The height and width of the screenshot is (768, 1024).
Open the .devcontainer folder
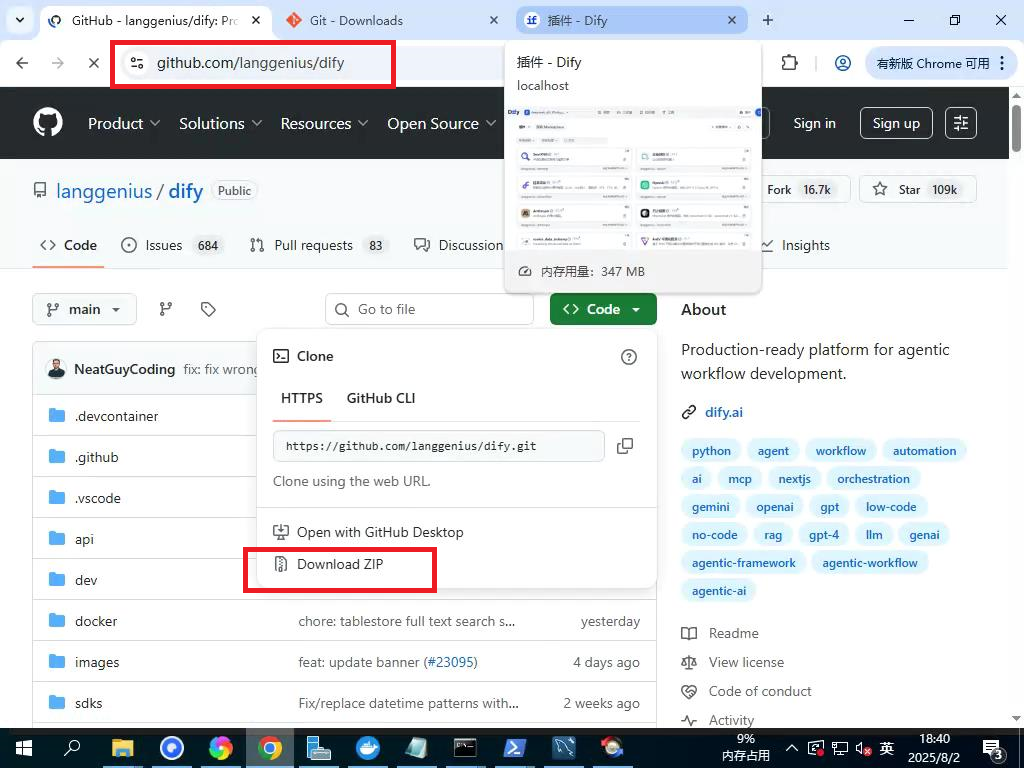pyautogui.click(x=116, y=417)
